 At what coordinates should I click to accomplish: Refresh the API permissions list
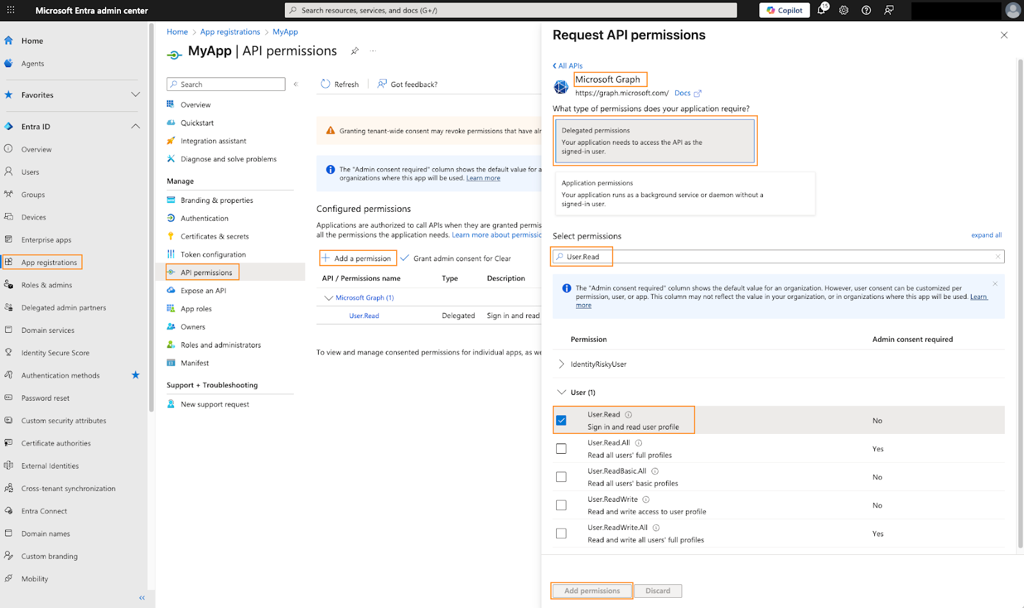click(x=340, y=84)
